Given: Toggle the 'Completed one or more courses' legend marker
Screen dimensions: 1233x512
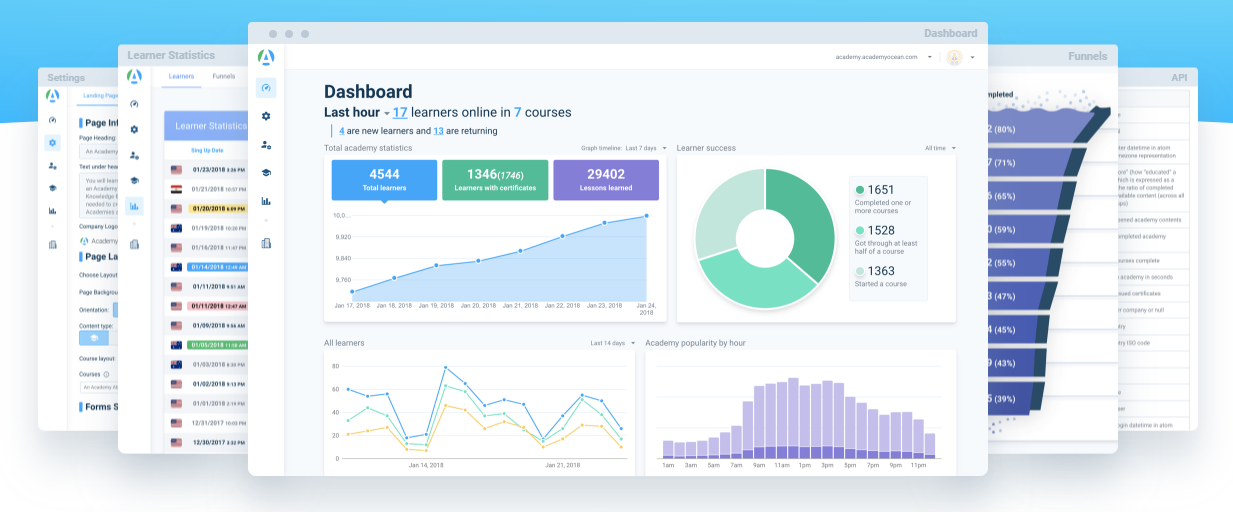Looking at the screenshot, I should pyautogui.click(x=860, y=189).
